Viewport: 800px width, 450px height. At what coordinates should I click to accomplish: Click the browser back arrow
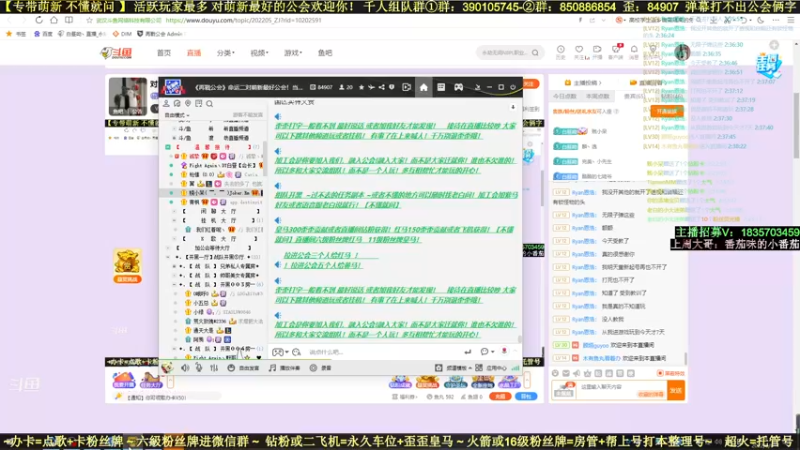(x=9, y=20)
